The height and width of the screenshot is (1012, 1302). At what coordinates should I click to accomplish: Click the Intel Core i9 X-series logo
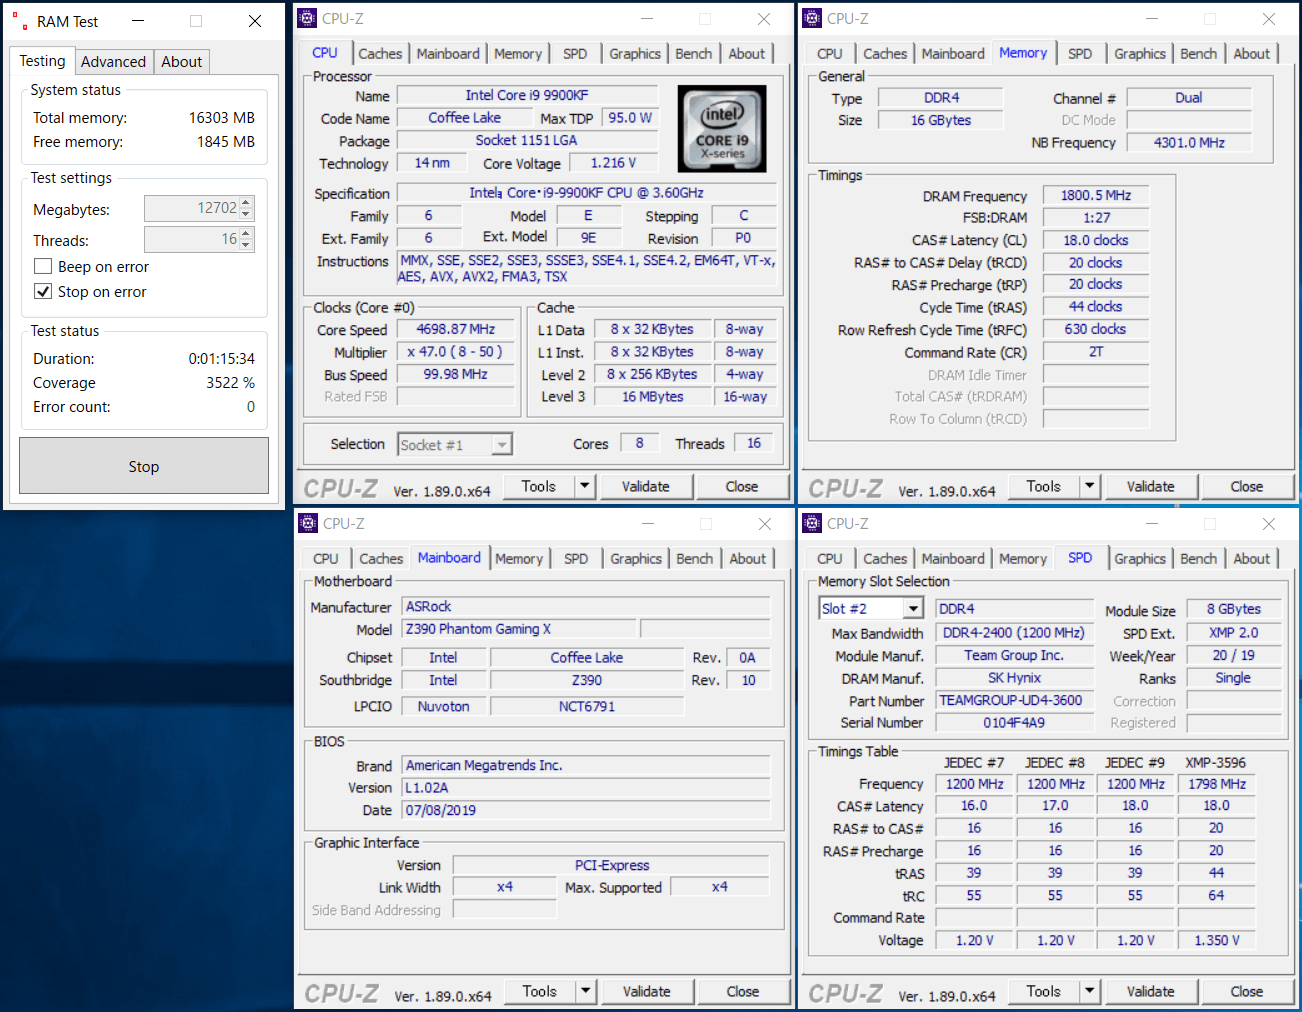[x=722, y=128]
